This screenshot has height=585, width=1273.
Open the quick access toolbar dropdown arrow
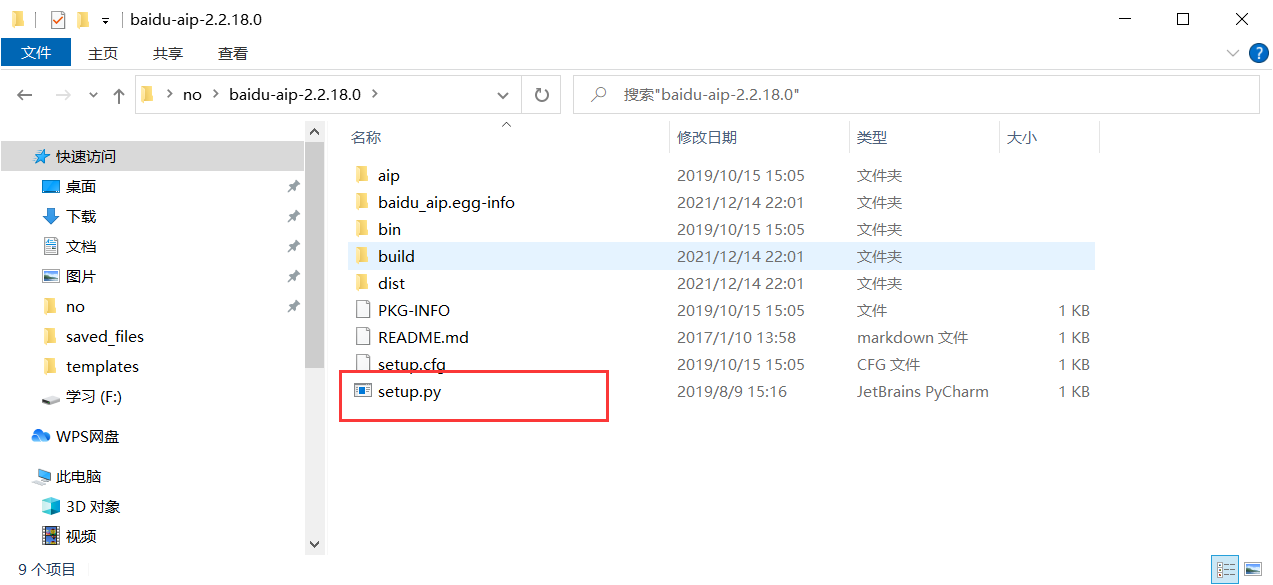[x=105, y=20]
